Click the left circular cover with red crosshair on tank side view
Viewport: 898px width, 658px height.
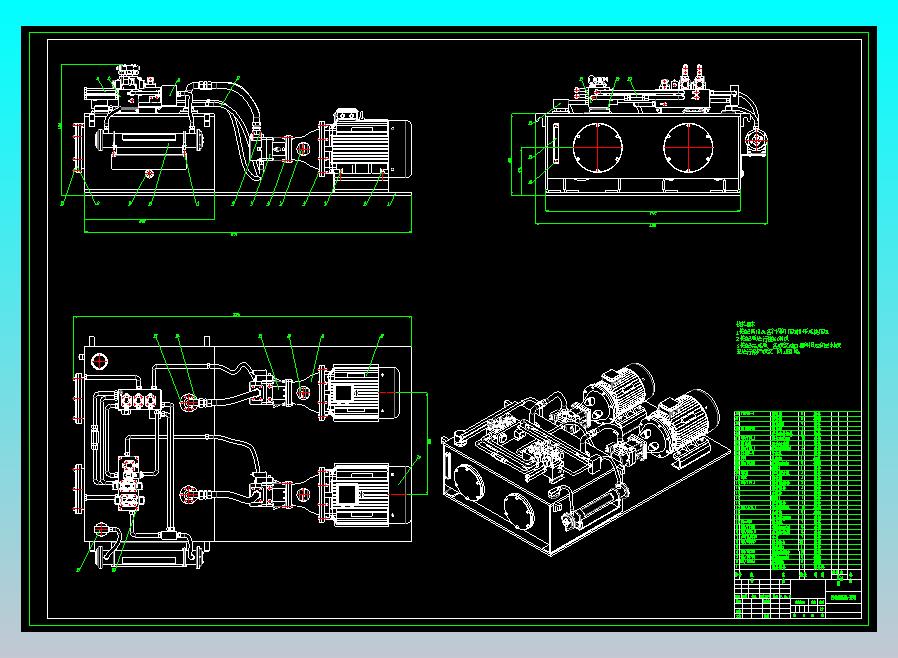click(x=597, y=147)
